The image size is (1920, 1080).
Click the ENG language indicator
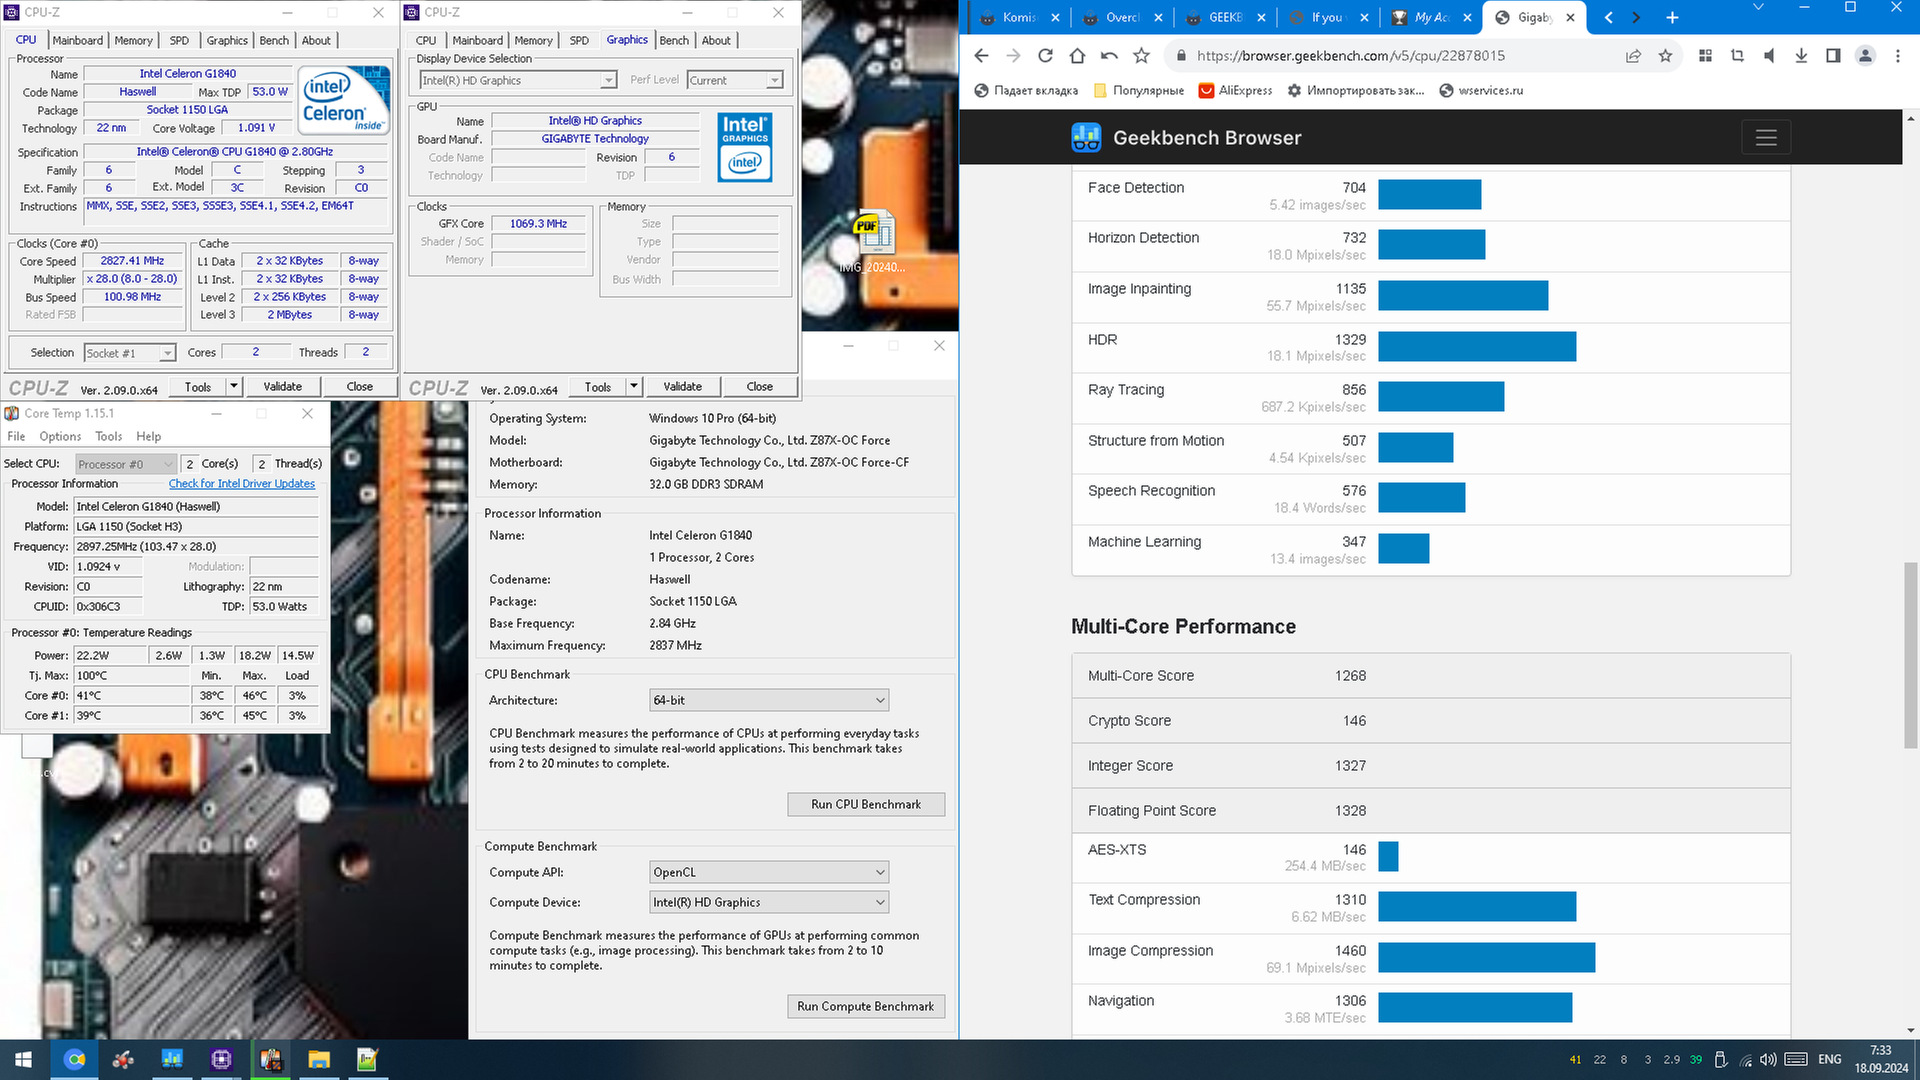pos(1830,1060)
